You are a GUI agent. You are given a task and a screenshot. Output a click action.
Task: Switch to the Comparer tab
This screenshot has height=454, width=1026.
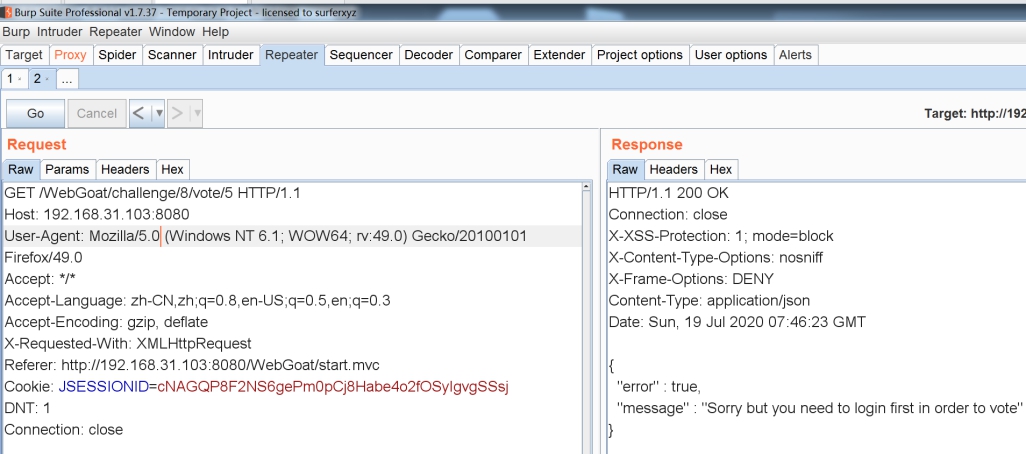tap(493, 55)
